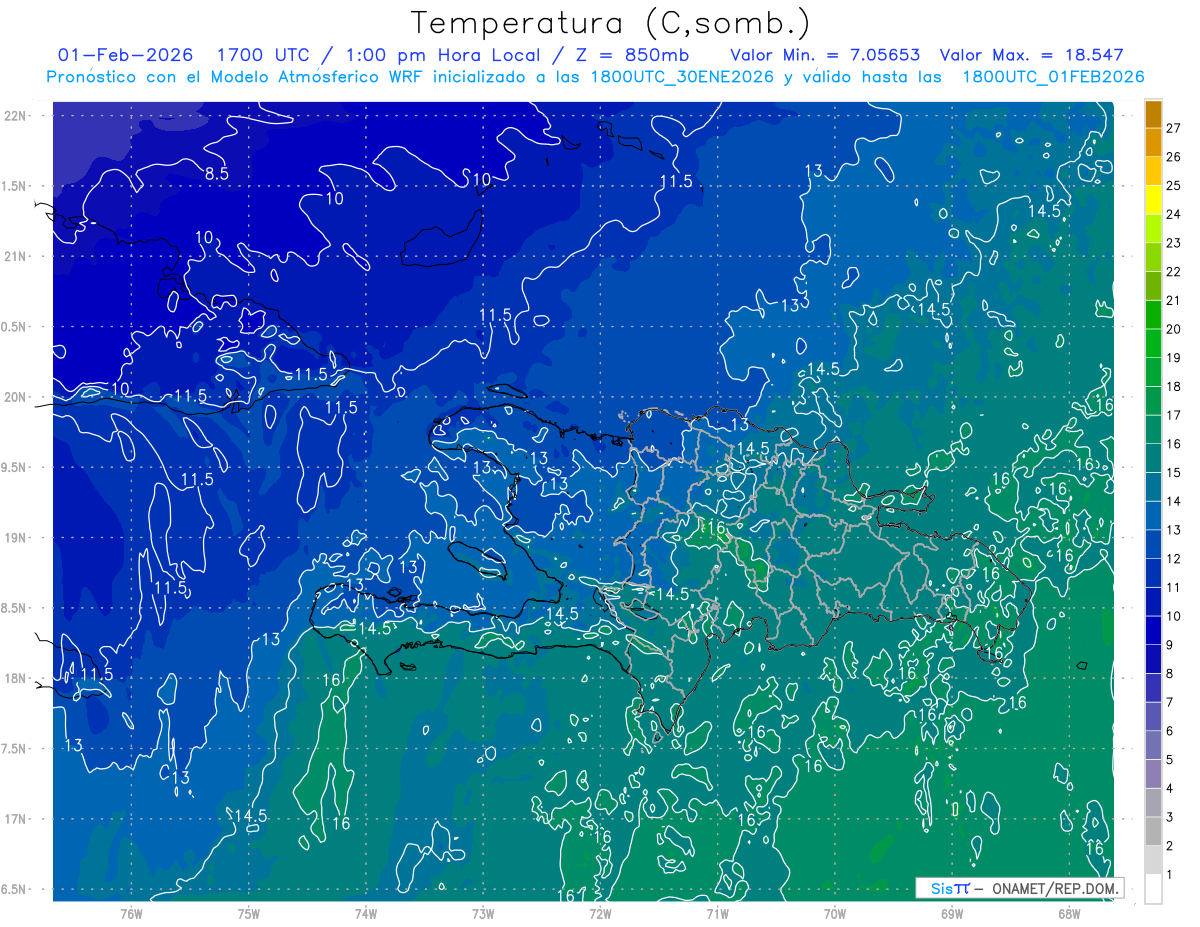Click the 70W longitude axis label
1200x927 pixels.
835,913
